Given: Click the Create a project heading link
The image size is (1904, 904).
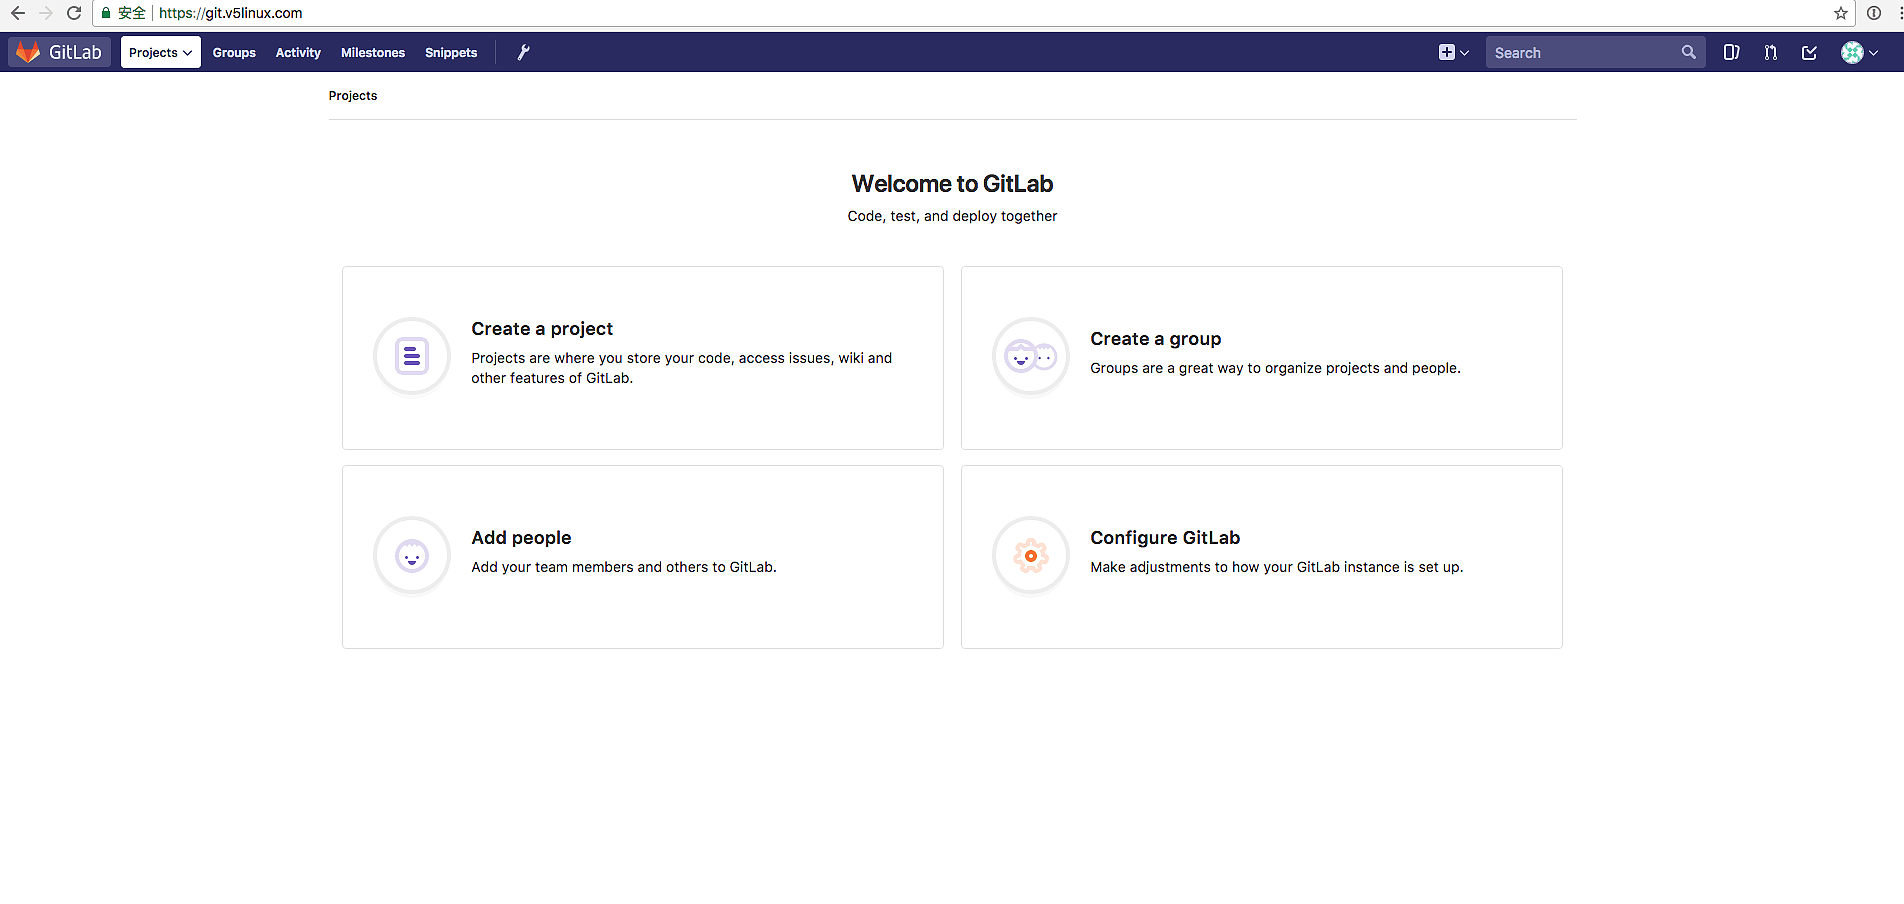Looking at the screenshot, I should pyautogui.click(x=542, y=329).
